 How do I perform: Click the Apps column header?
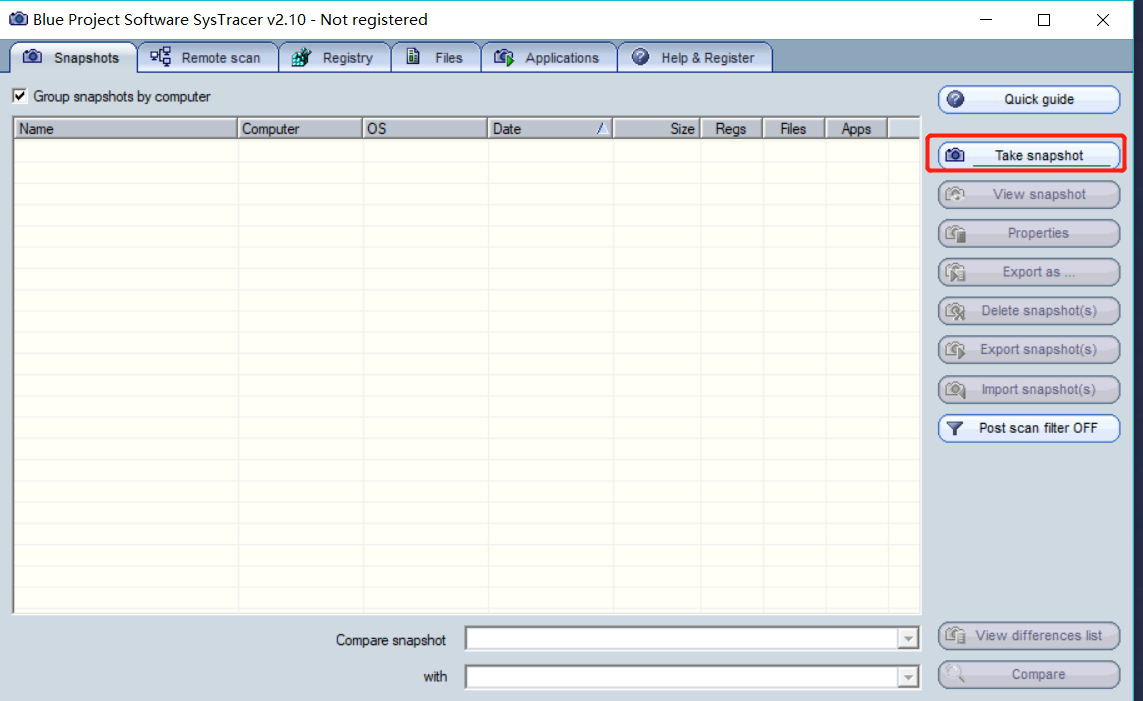[x=857, y=129]
